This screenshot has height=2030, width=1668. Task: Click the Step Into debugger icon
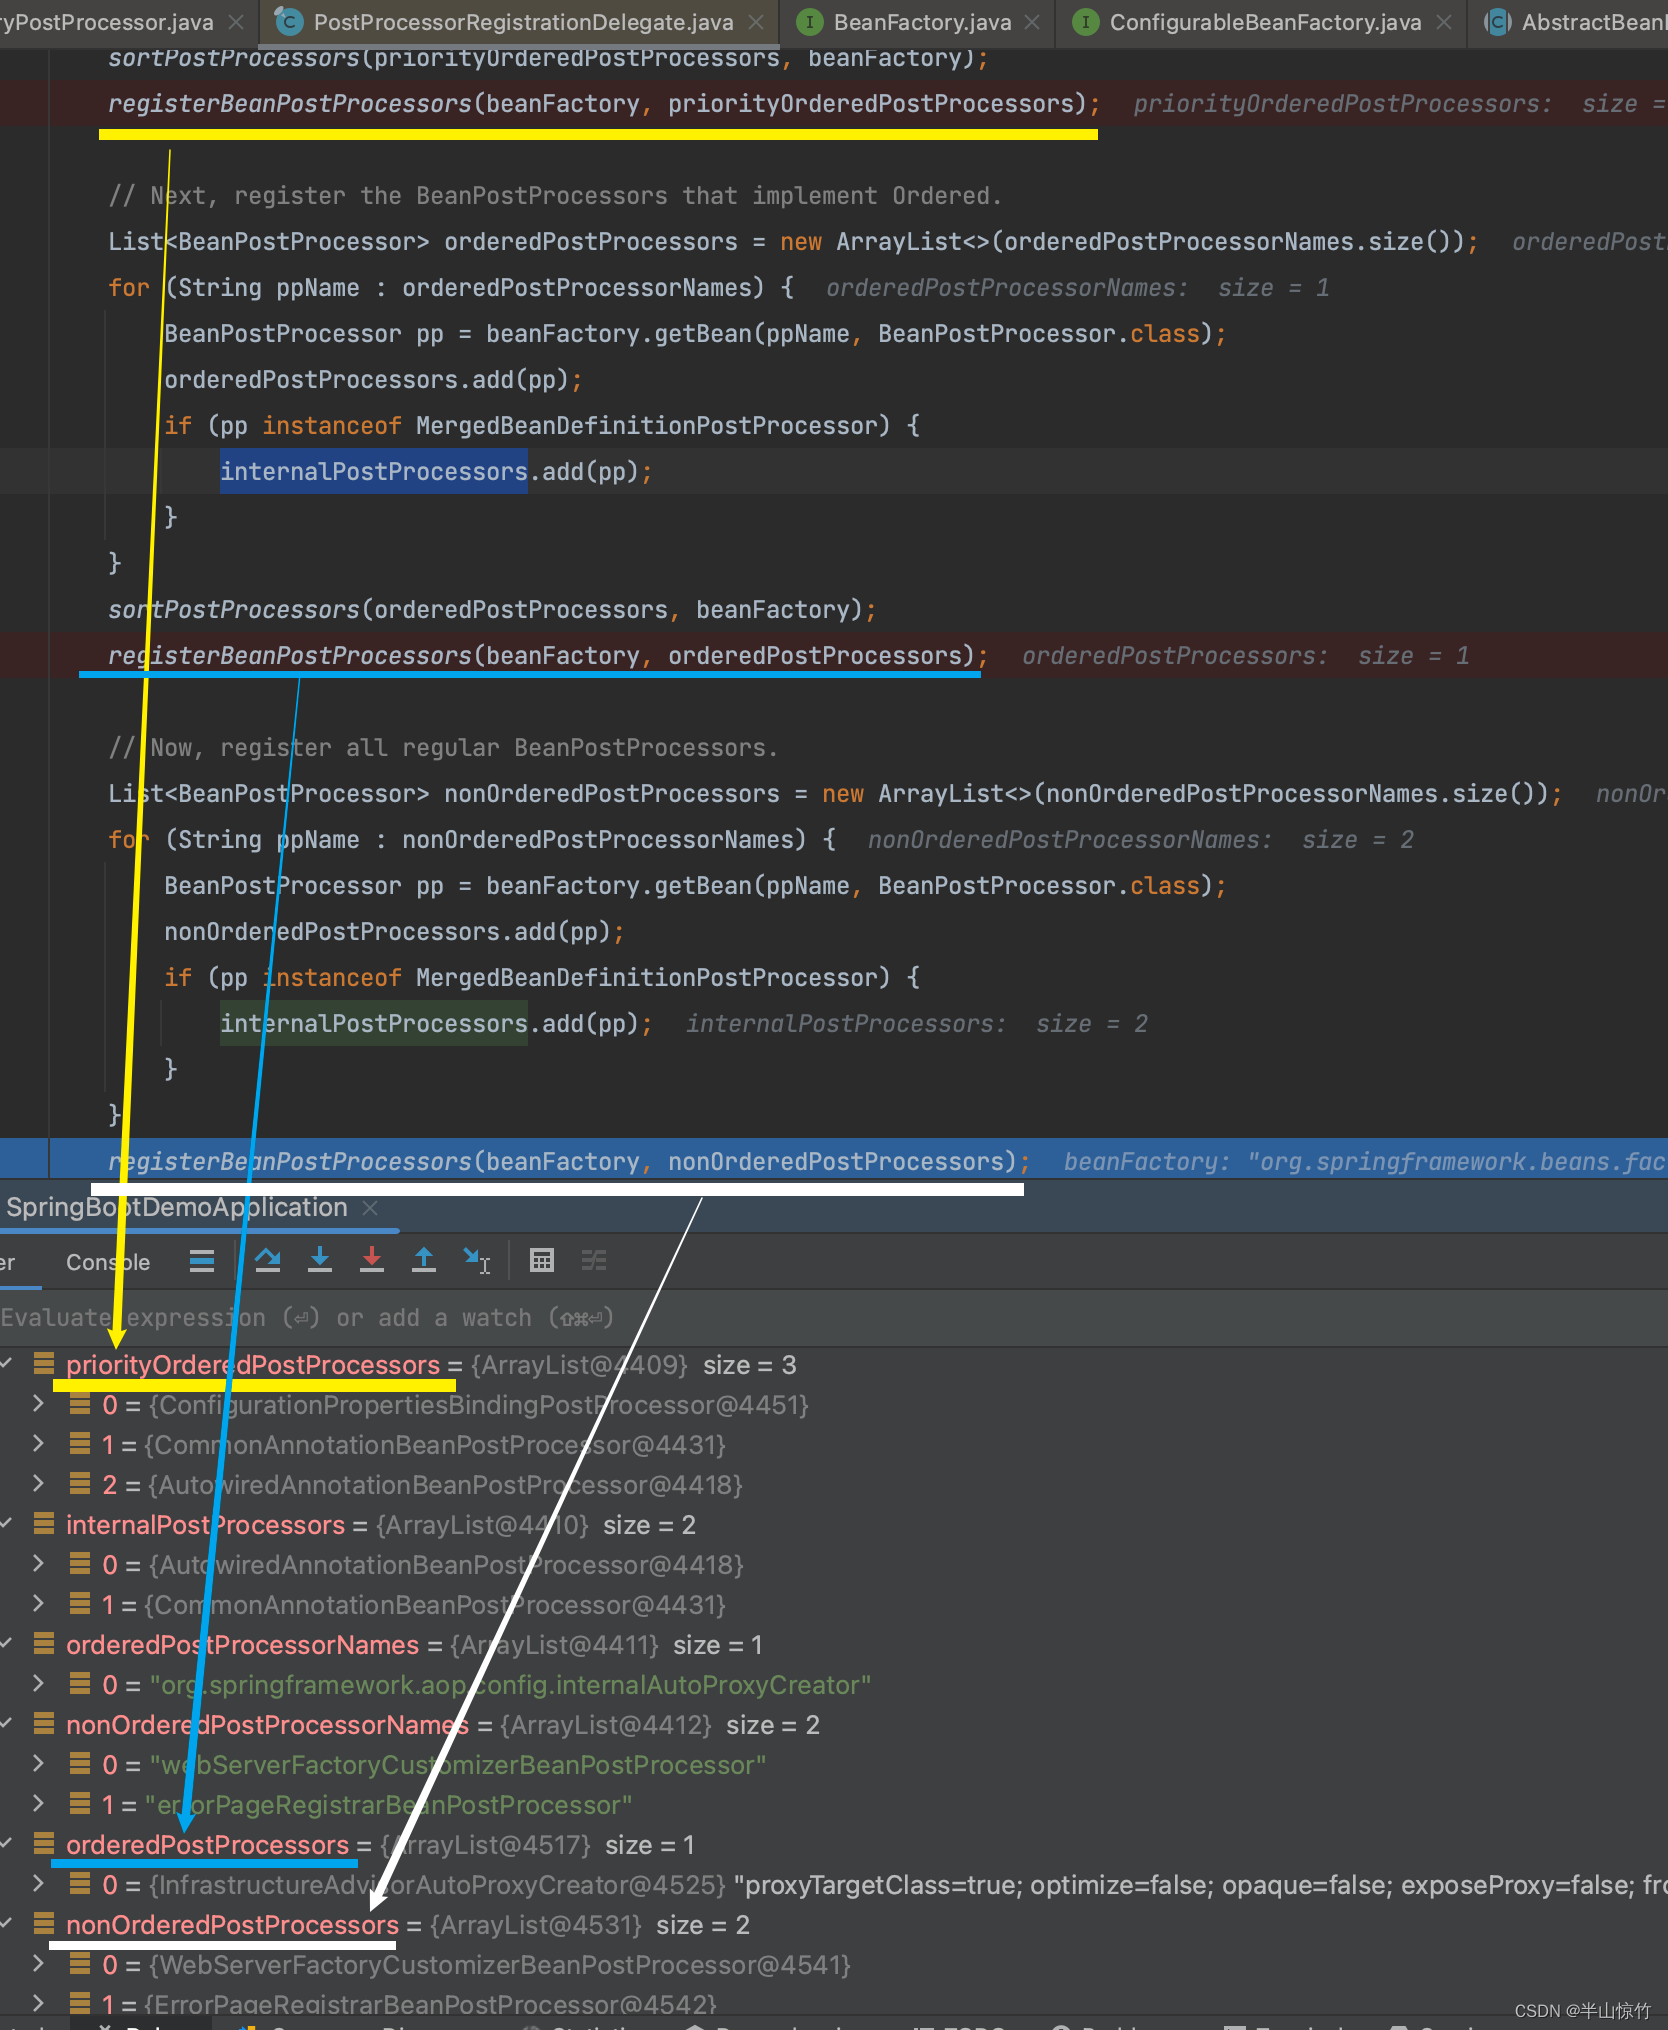pyautogui.click(x=320, y=1260)
